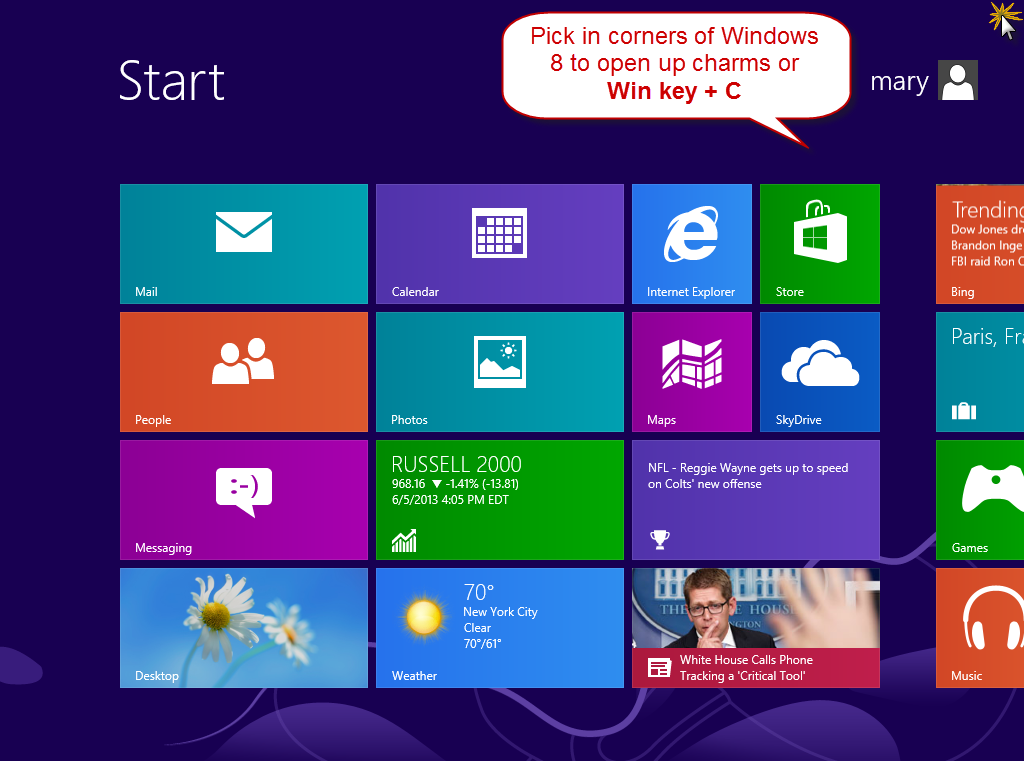Click the Trending heading on Bing tile
The image size is (1024, 761).
[x=987, y=210]
